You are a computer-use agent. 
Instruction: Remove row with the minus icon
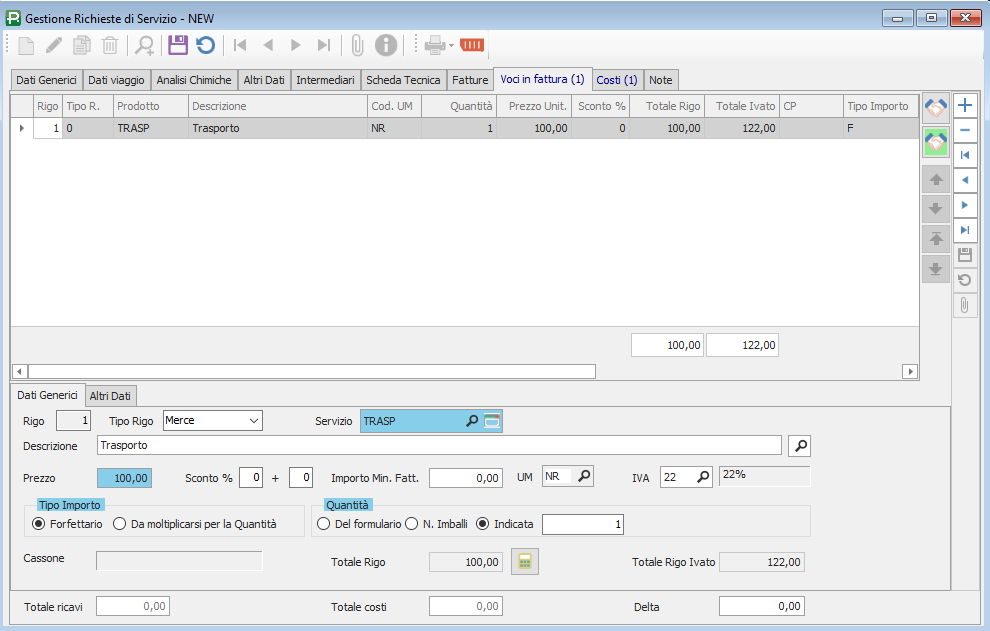click(965, 130)
